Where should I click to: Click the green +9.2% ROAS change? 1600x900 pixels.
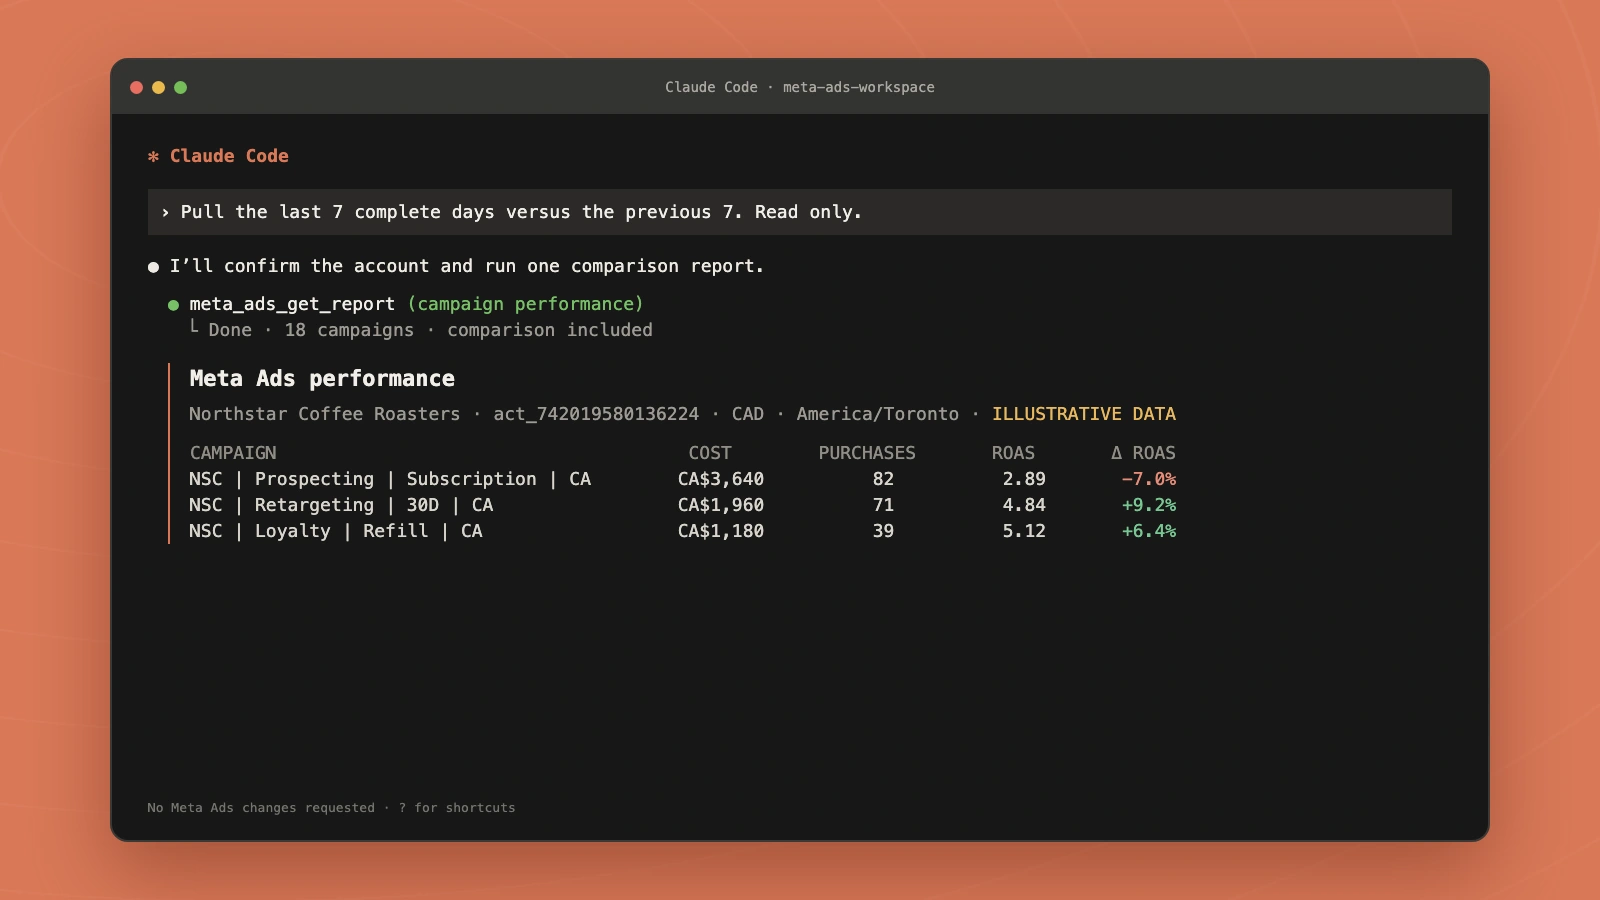coord(1149,505)
